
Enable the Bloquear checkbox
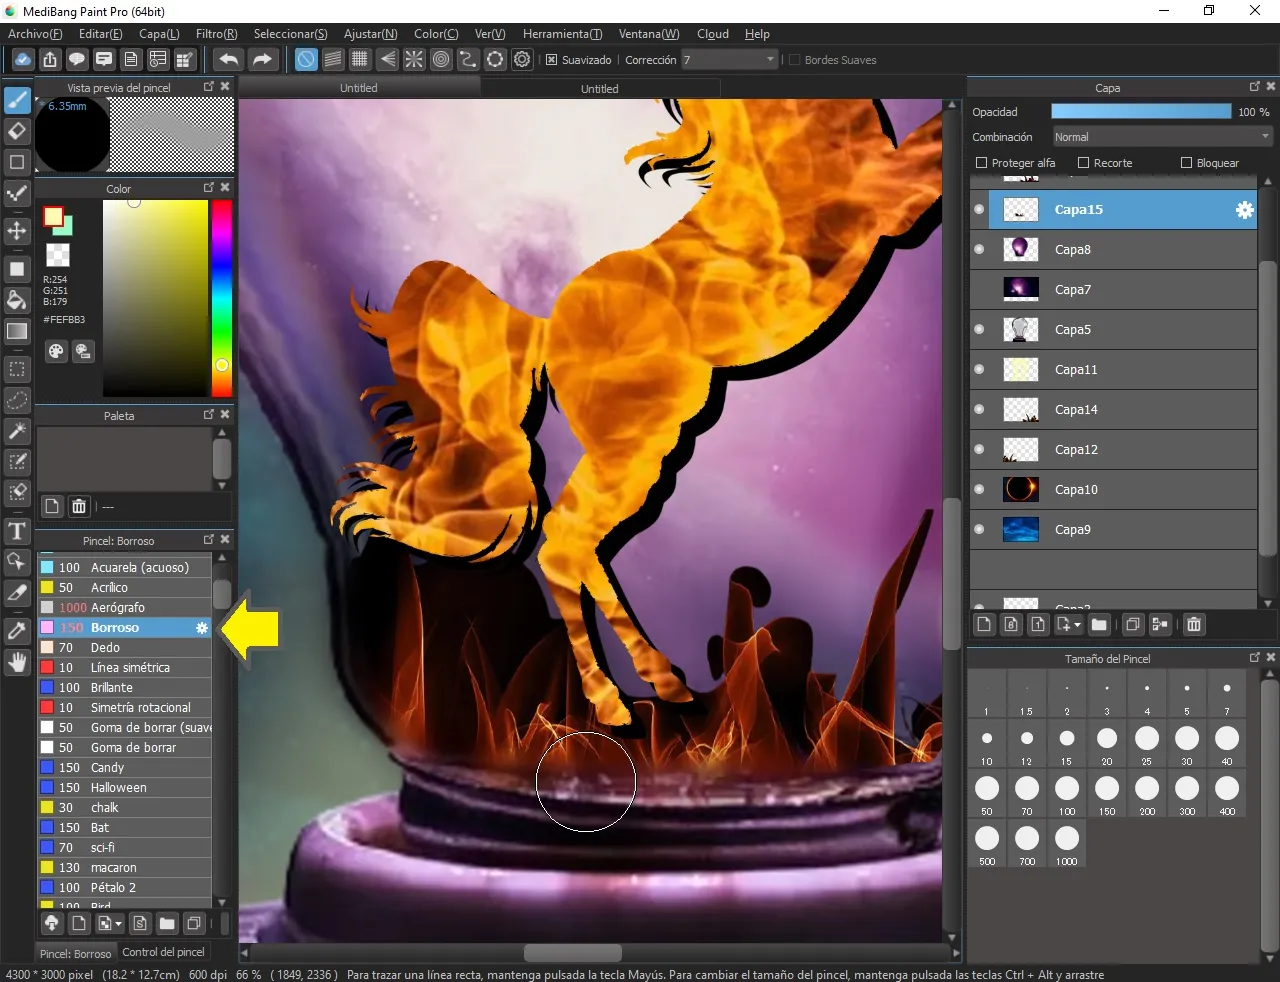(1186, 163)
